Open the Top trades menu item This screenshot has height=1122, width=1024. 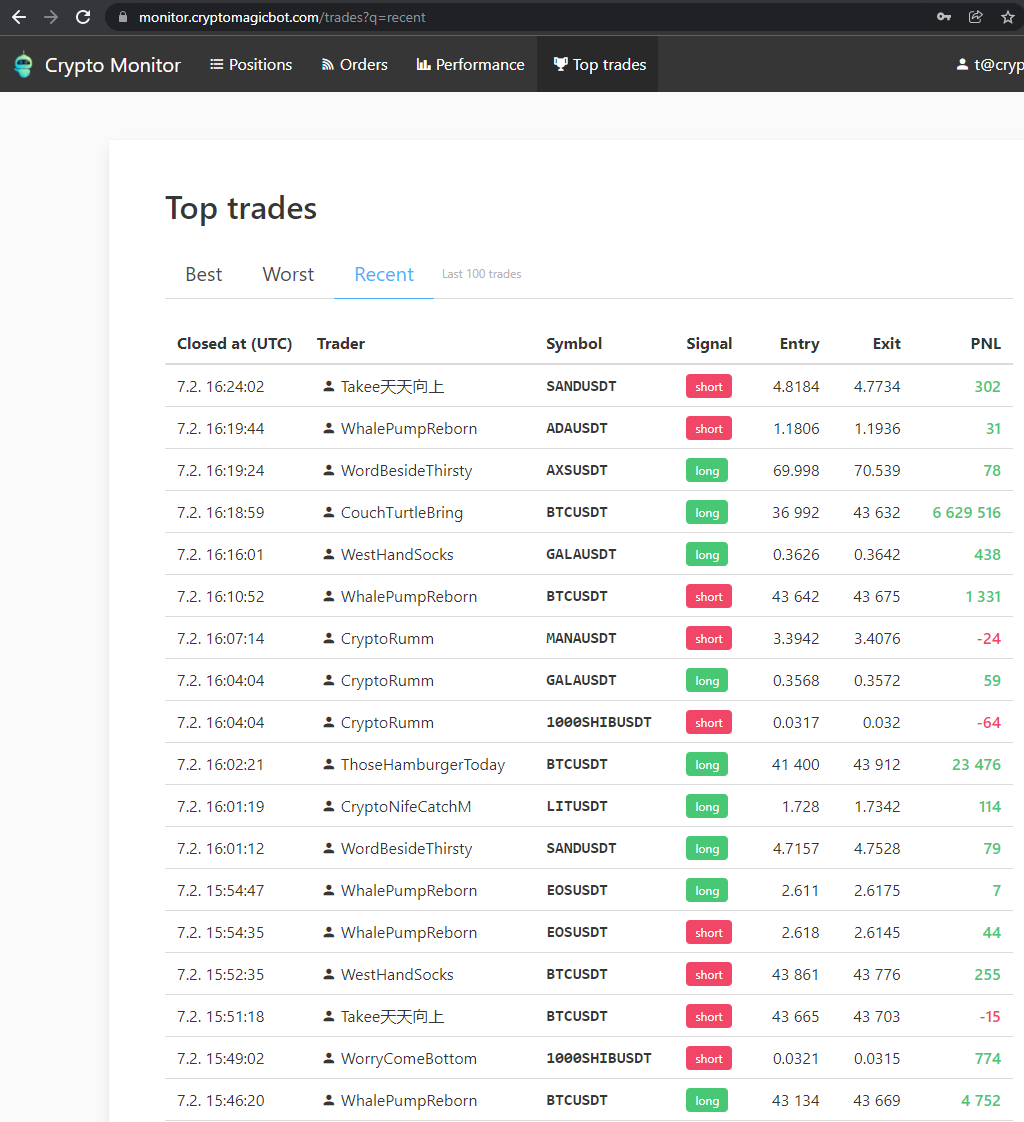click(x=598, y=64)
